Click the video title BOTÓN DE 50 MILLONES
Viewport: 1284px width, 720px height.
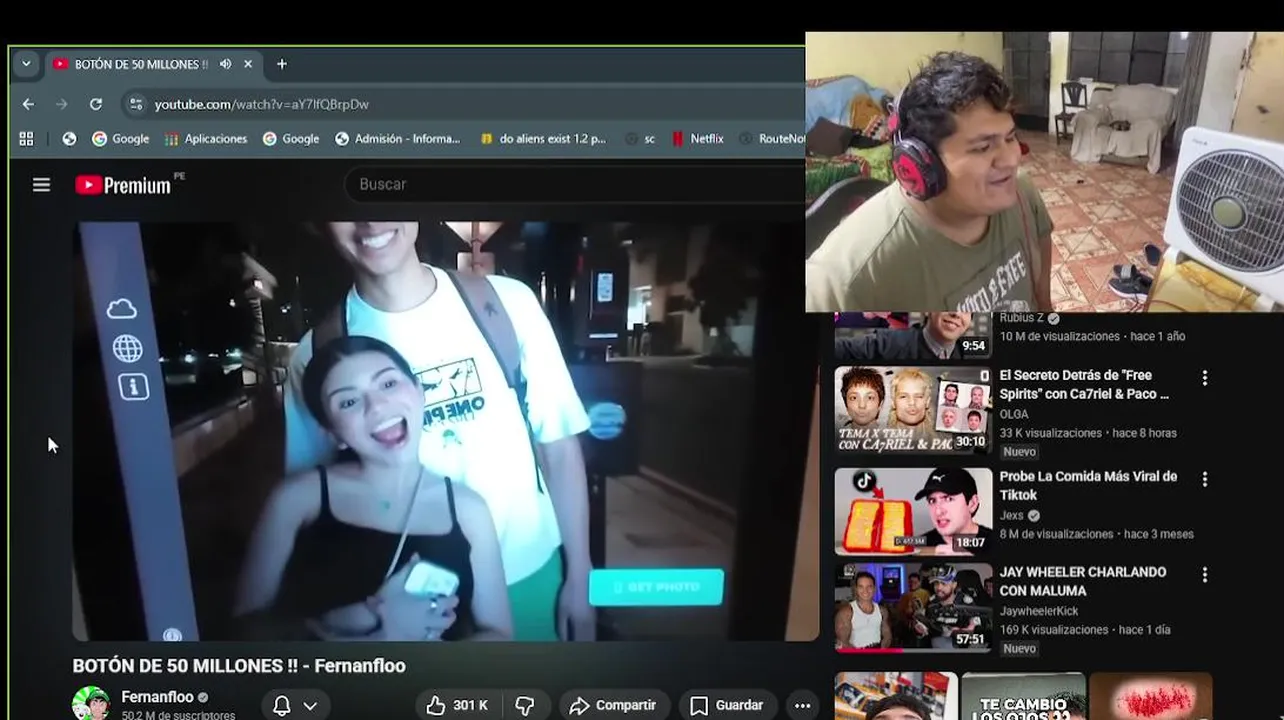point(239,666)
